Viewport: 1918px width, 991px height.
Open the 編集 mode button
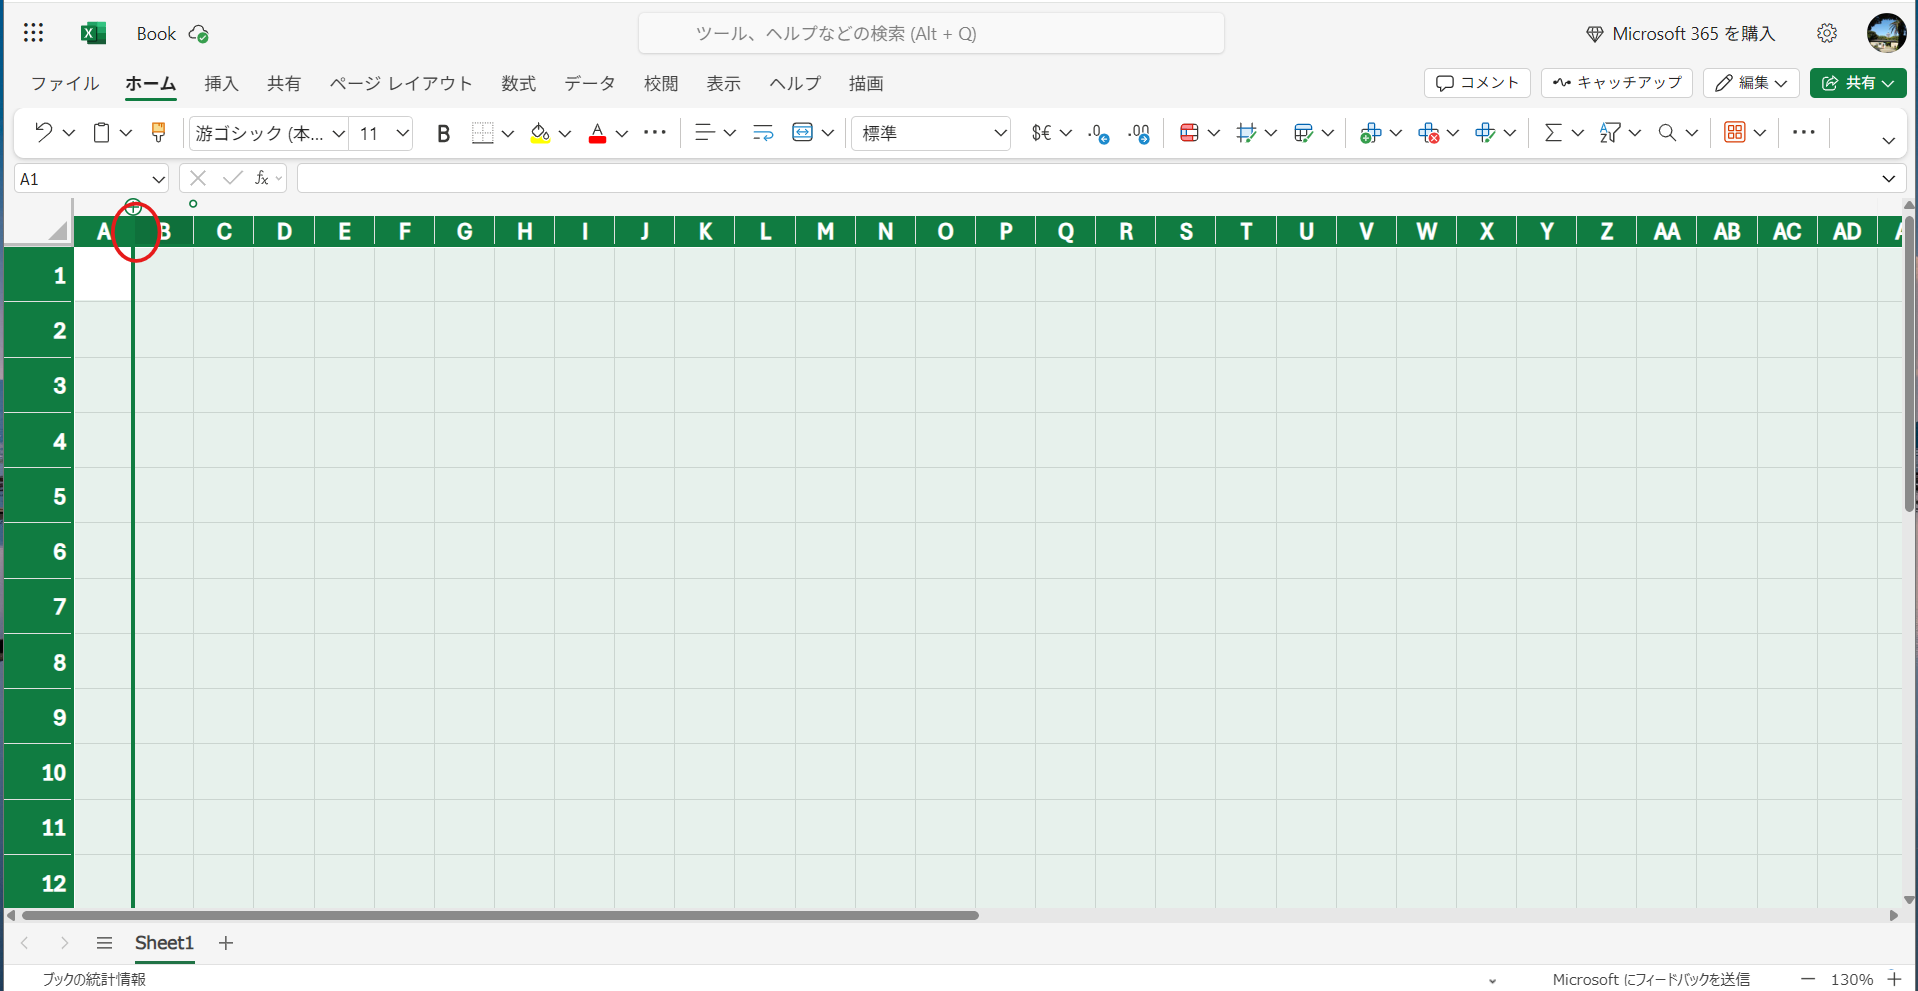pos(1751,82)
